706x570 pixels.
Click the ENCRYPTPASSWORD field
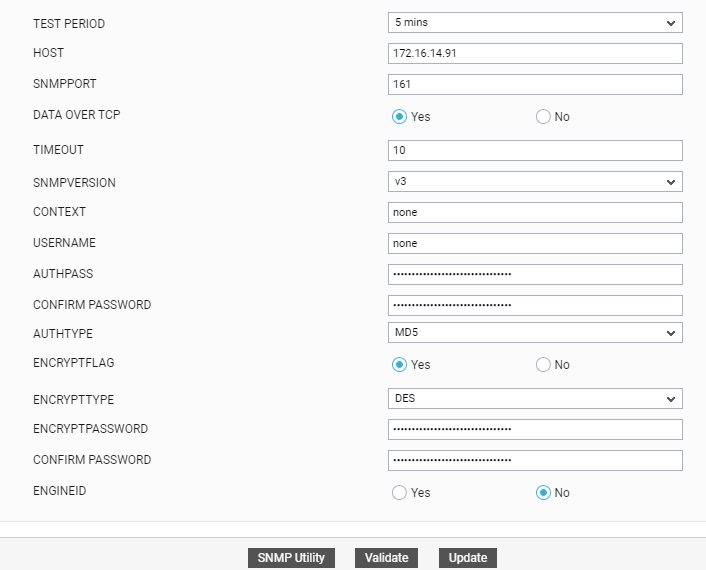point(535,430)
